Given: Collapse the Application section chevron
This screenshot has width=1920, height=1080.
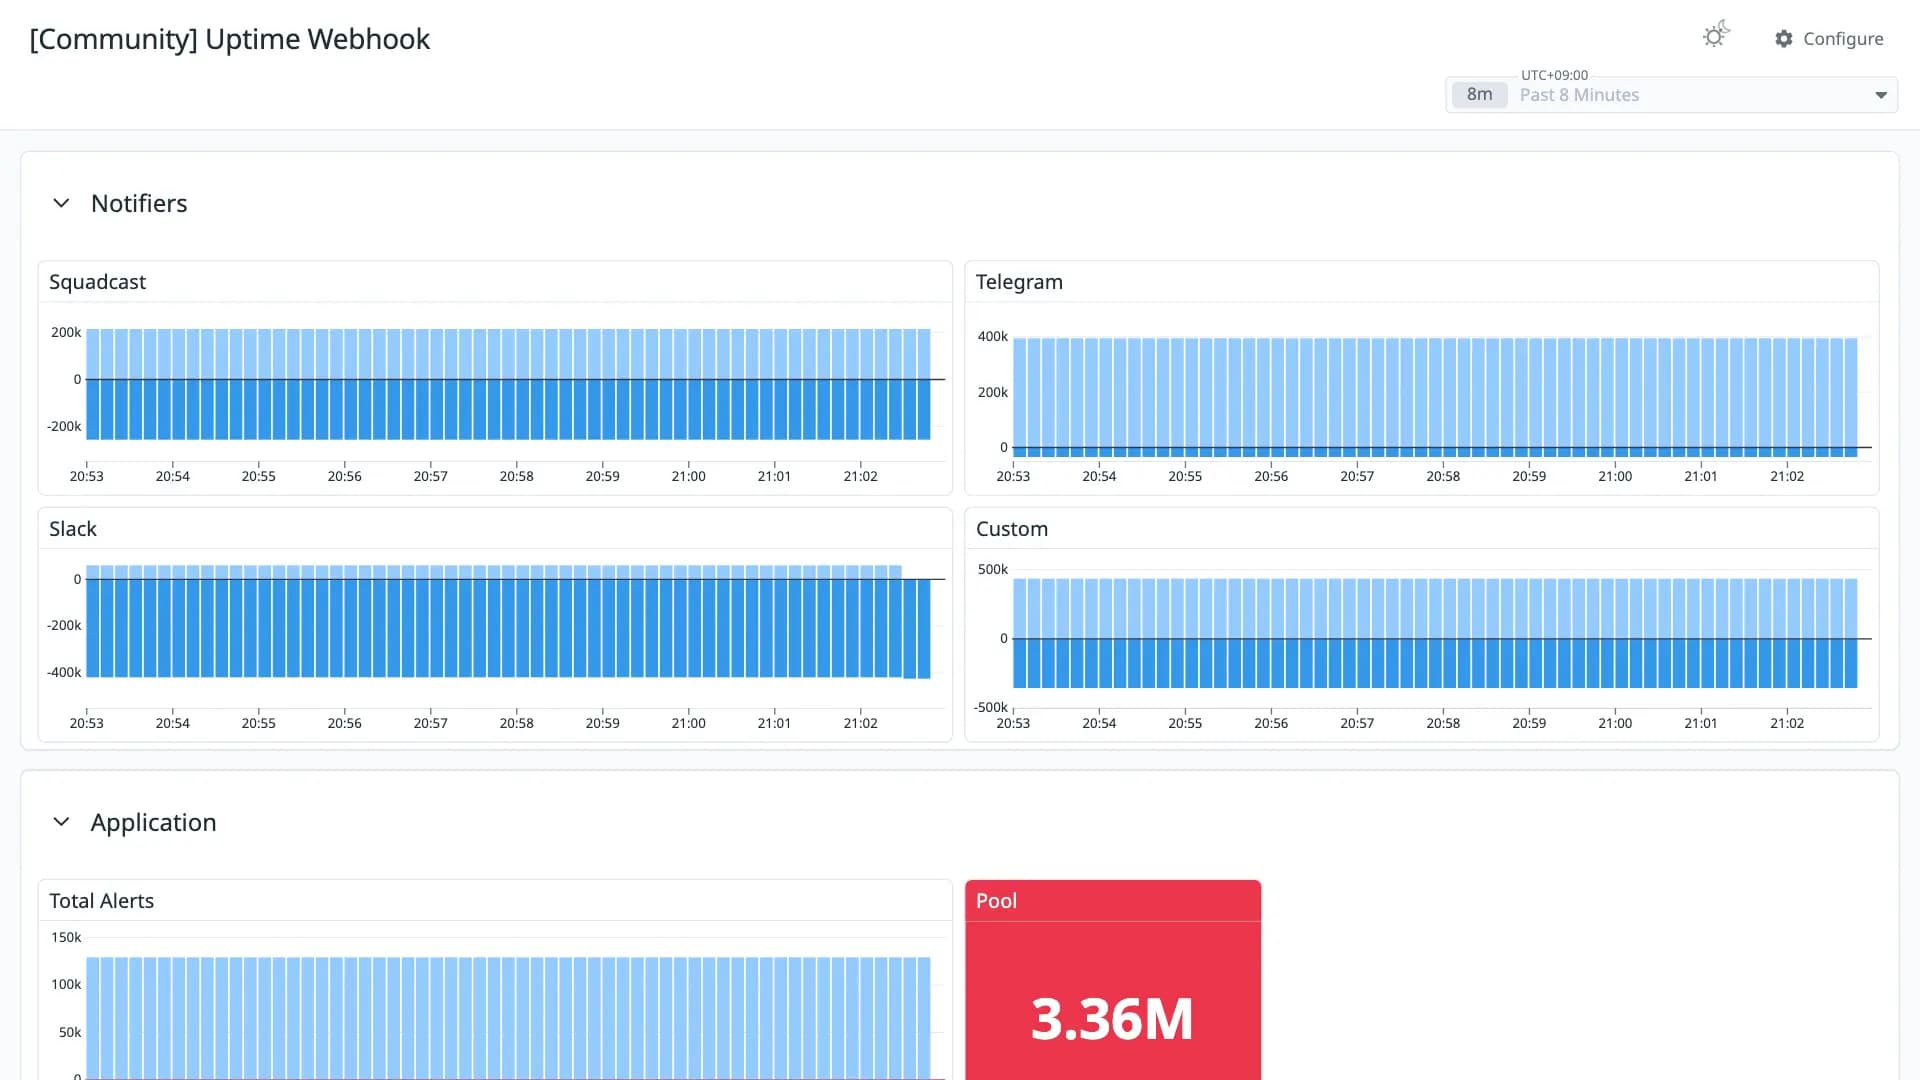Looking at the screenshot, I should (x=61, y=822).
